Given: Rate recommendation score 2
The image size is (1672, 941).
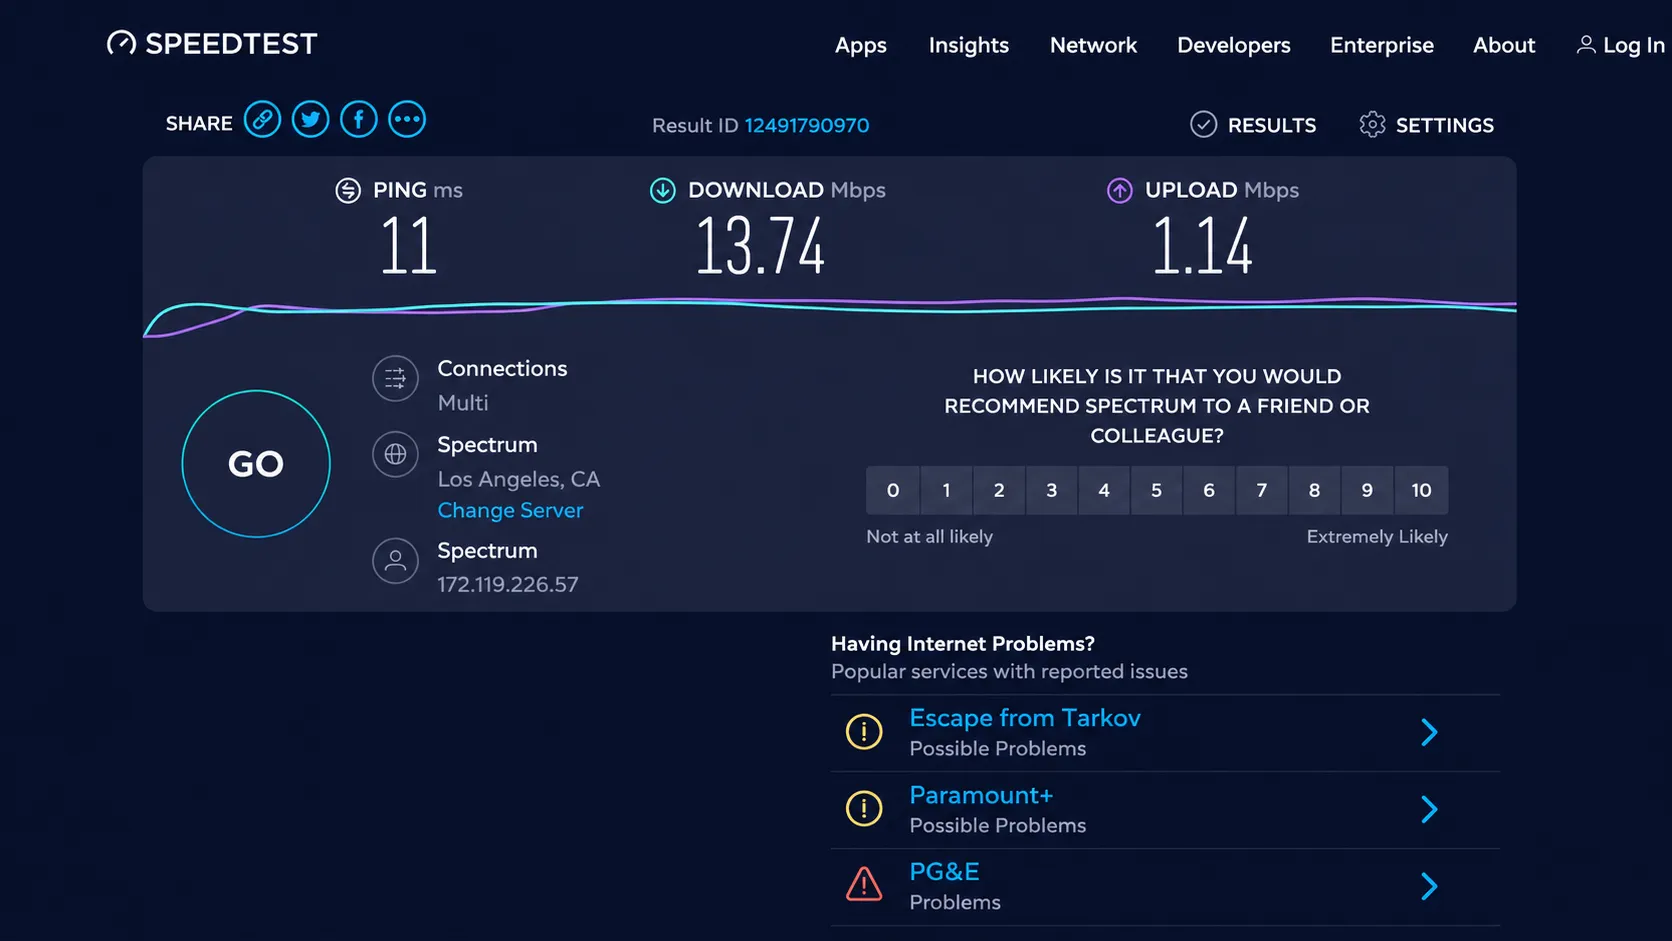Looking at the screenshot, I should 999,490.
